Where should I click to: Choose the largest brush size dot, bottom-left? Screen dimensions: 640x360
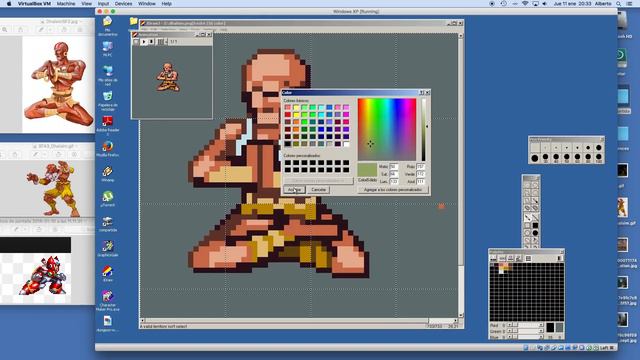click(535, 158)
